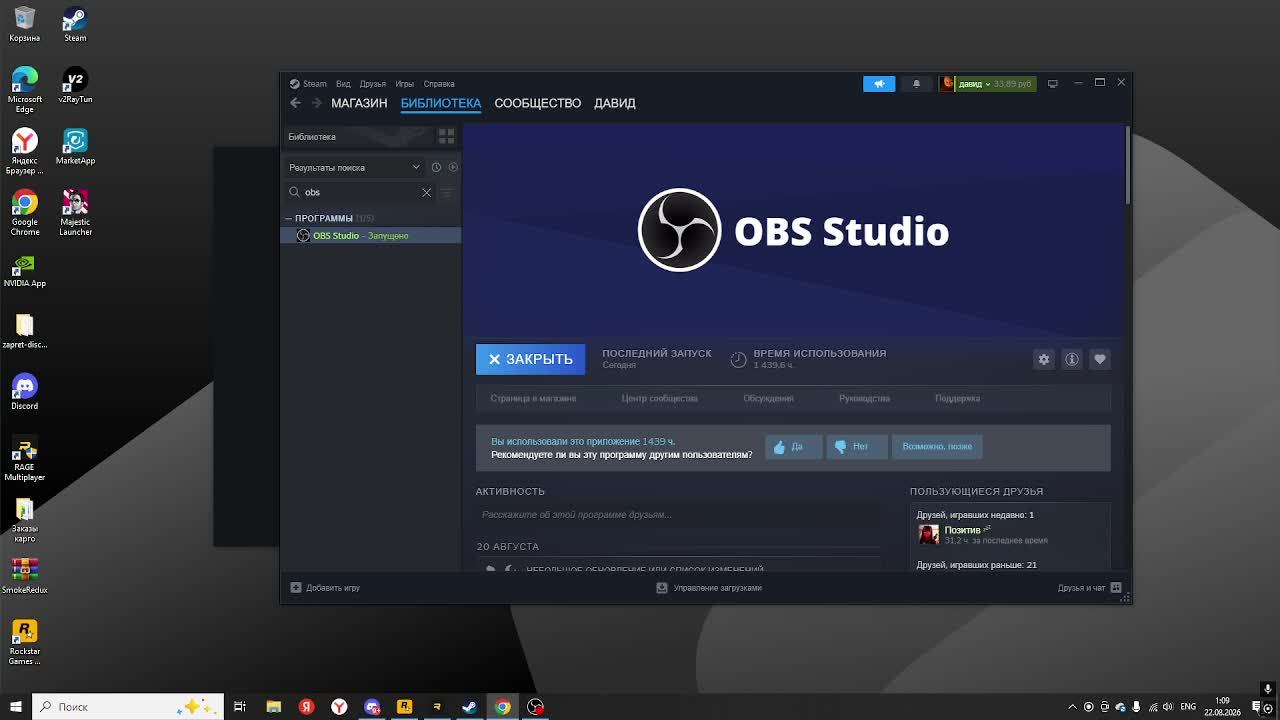Select the SmokeRedux desktop icon

click(x=24, y=576)
